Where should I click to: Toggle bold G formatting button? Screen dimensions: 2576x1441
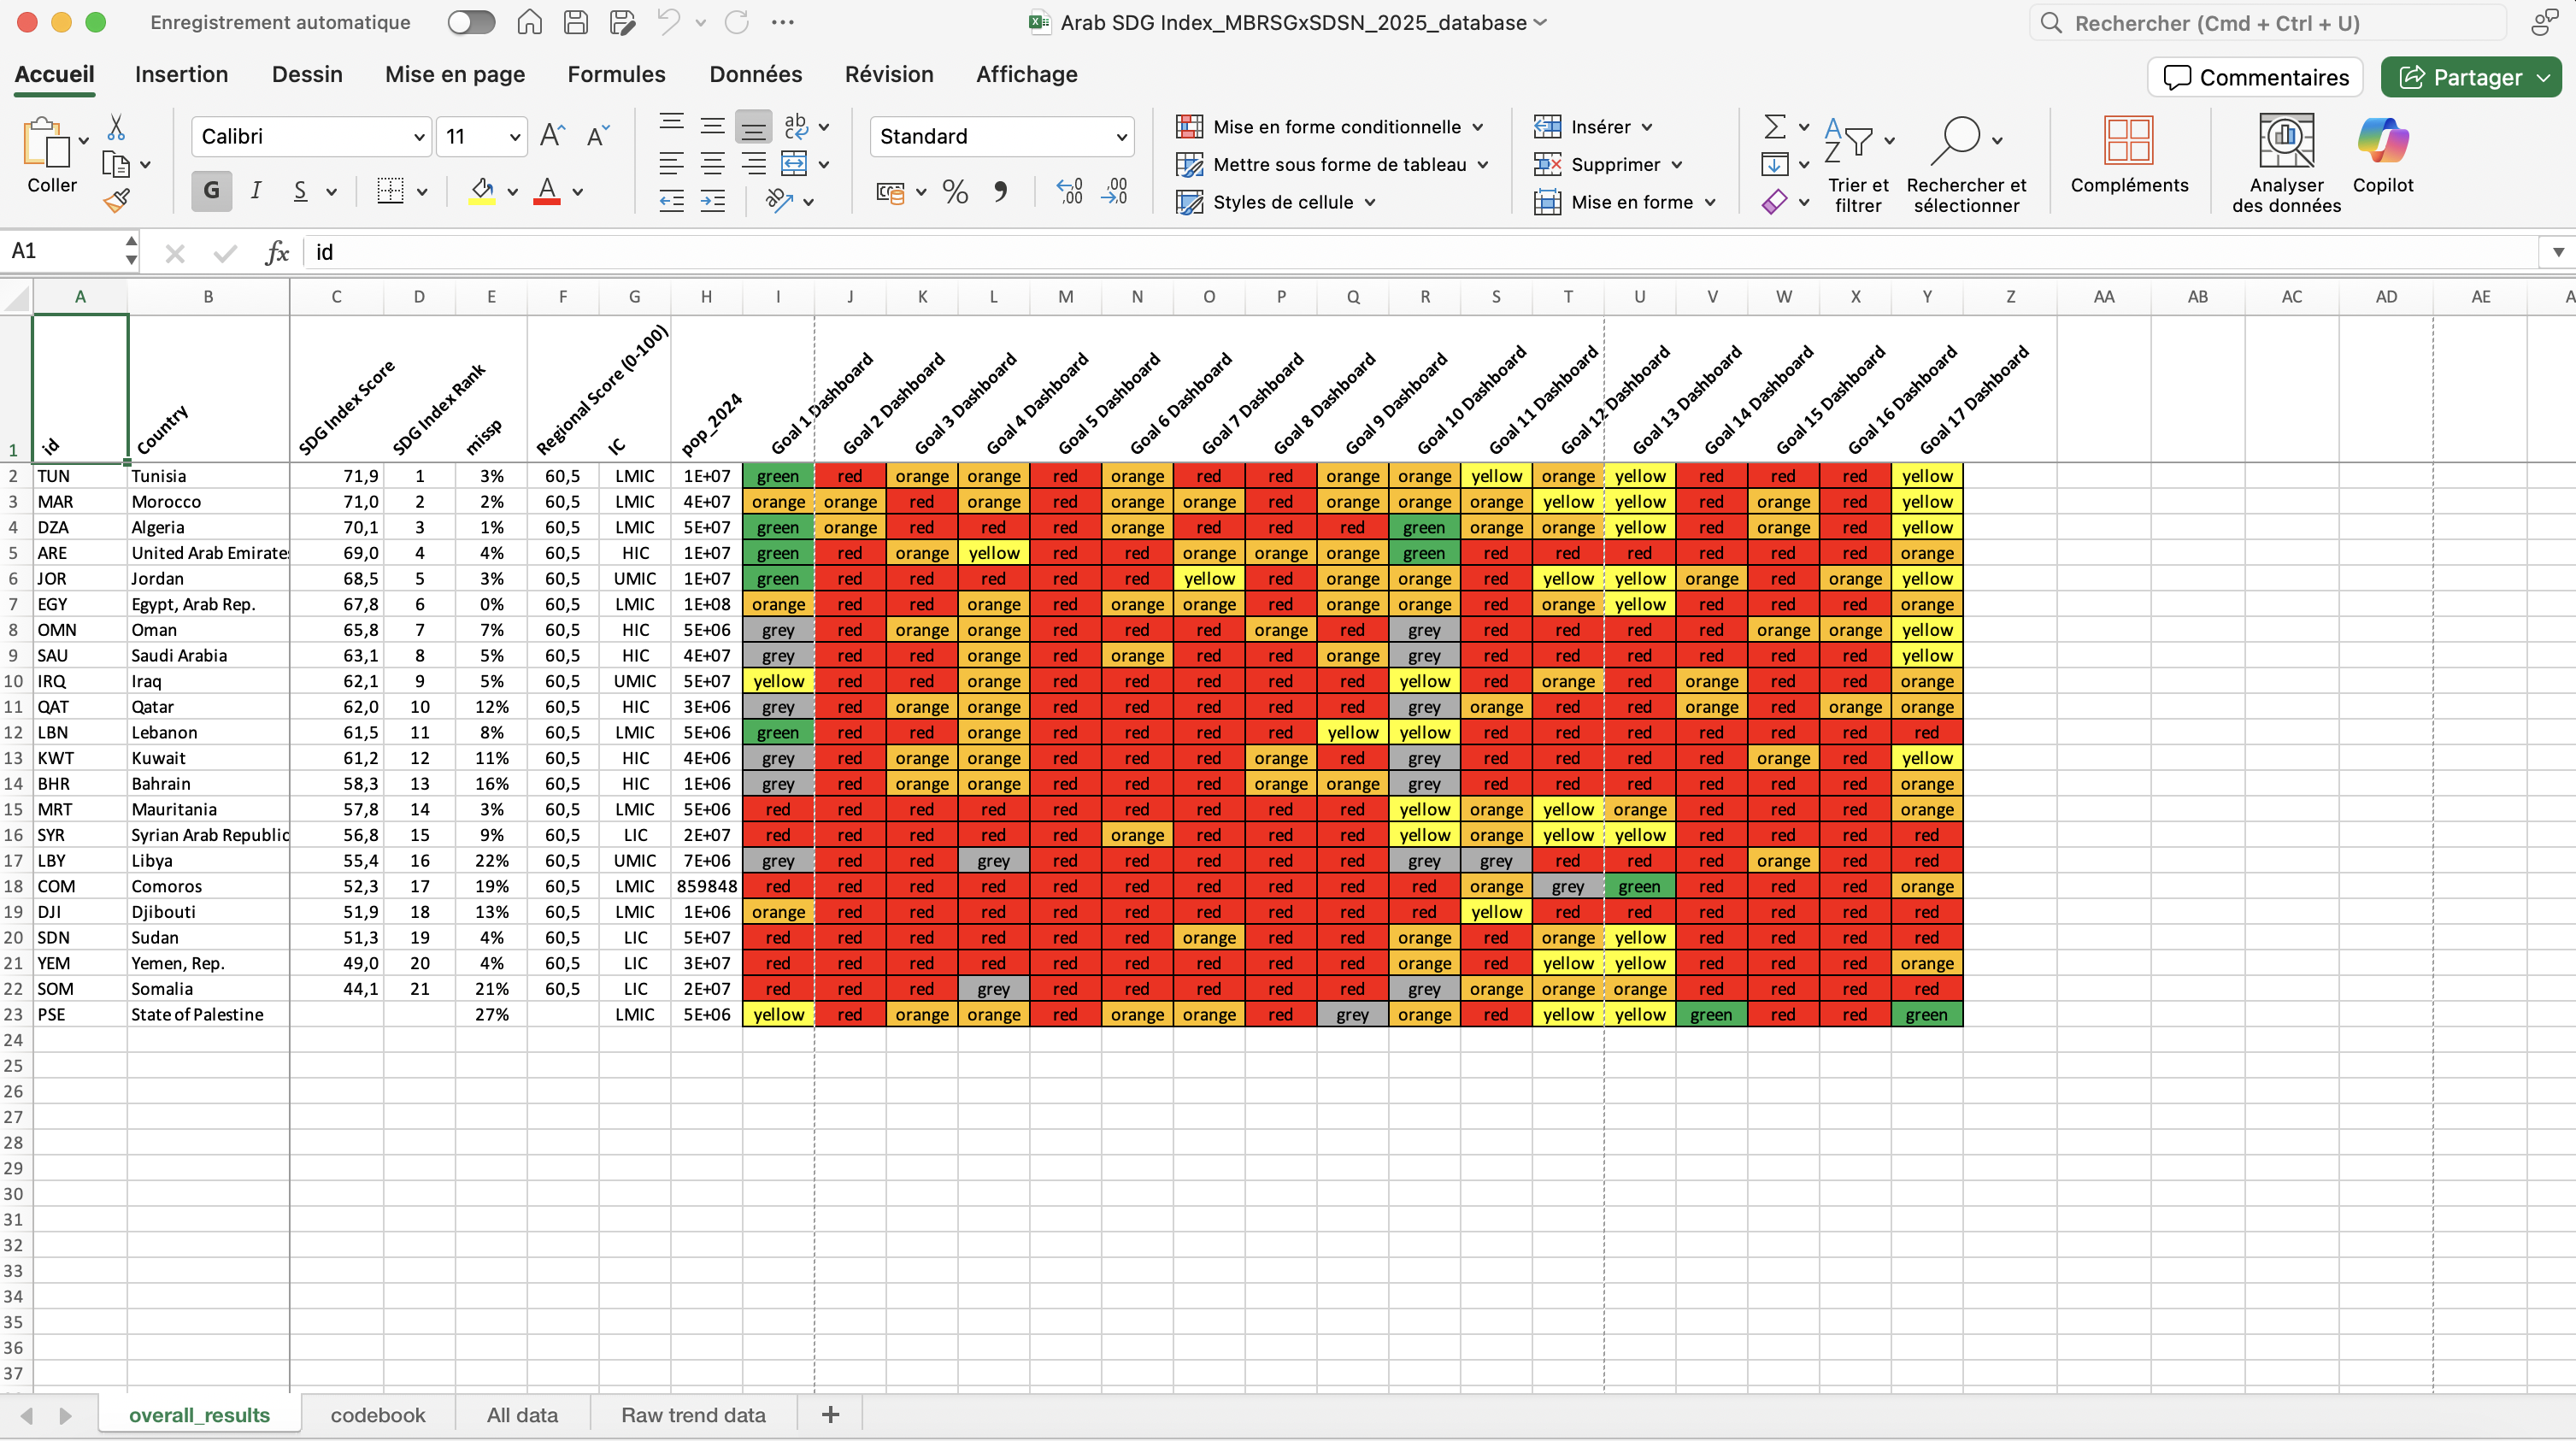[211, 191]
